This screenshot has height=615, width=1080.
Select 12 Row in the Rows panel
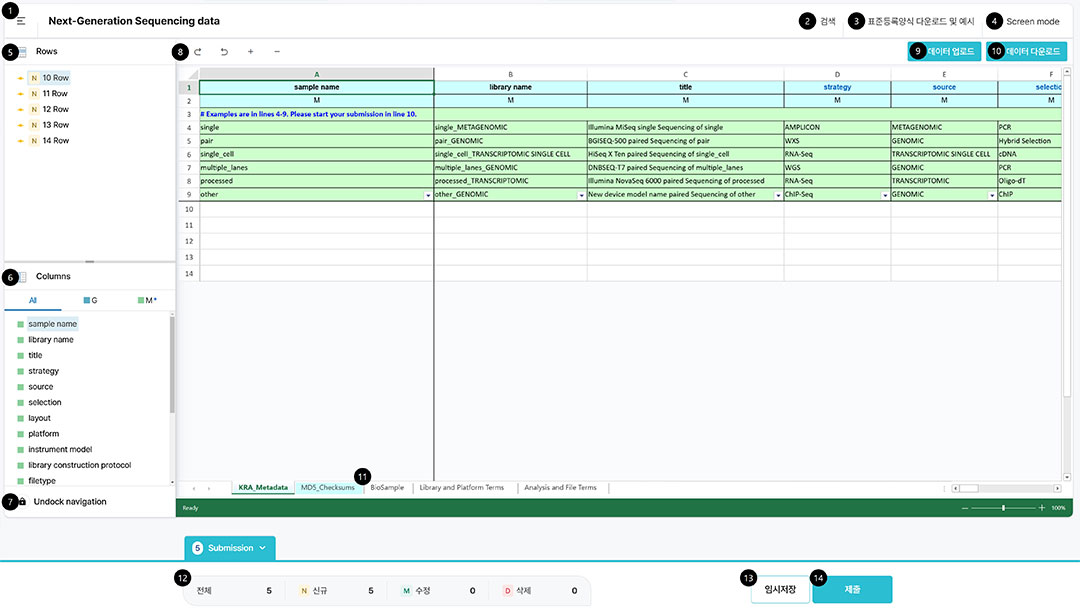coord(55,109)
